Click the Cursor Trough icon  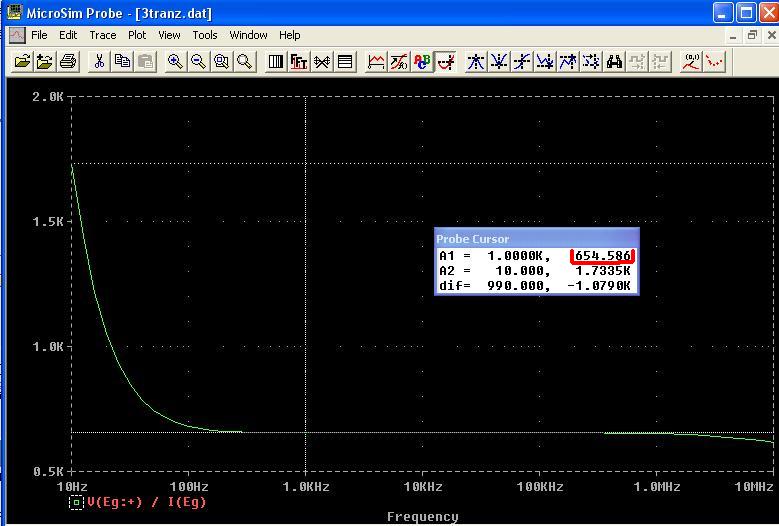pos(499,62)
